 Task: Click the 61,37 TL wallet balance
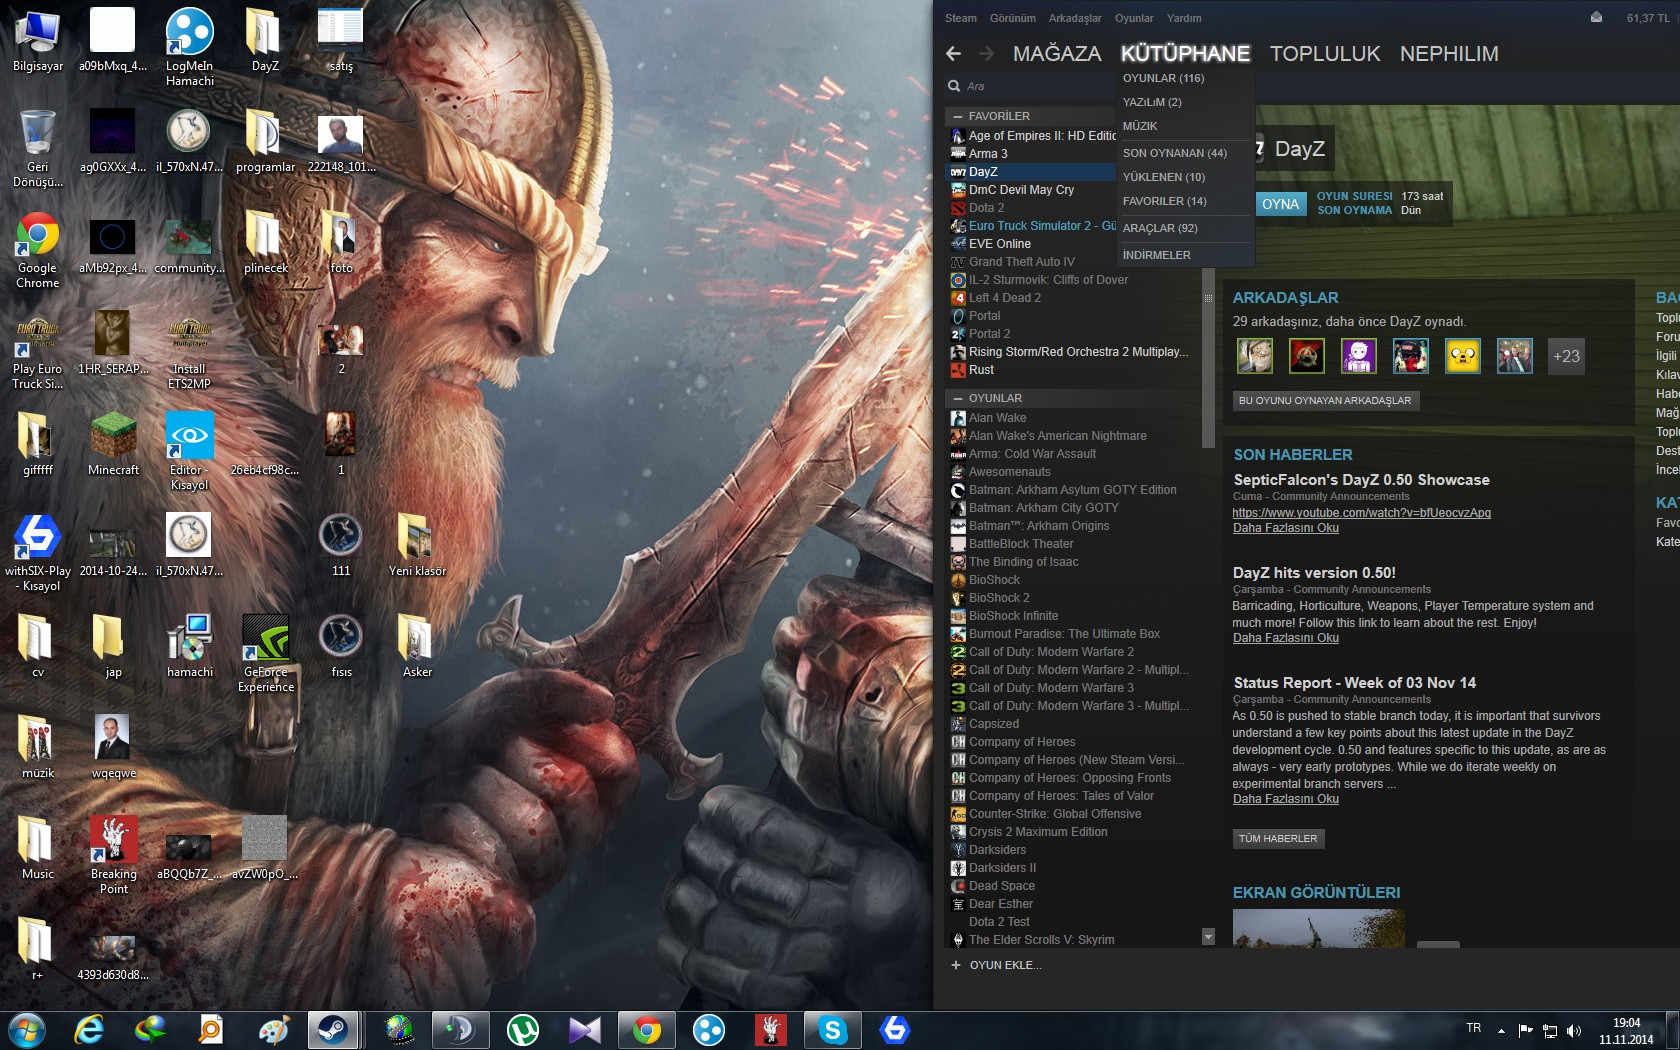[x=1647, y=18]
